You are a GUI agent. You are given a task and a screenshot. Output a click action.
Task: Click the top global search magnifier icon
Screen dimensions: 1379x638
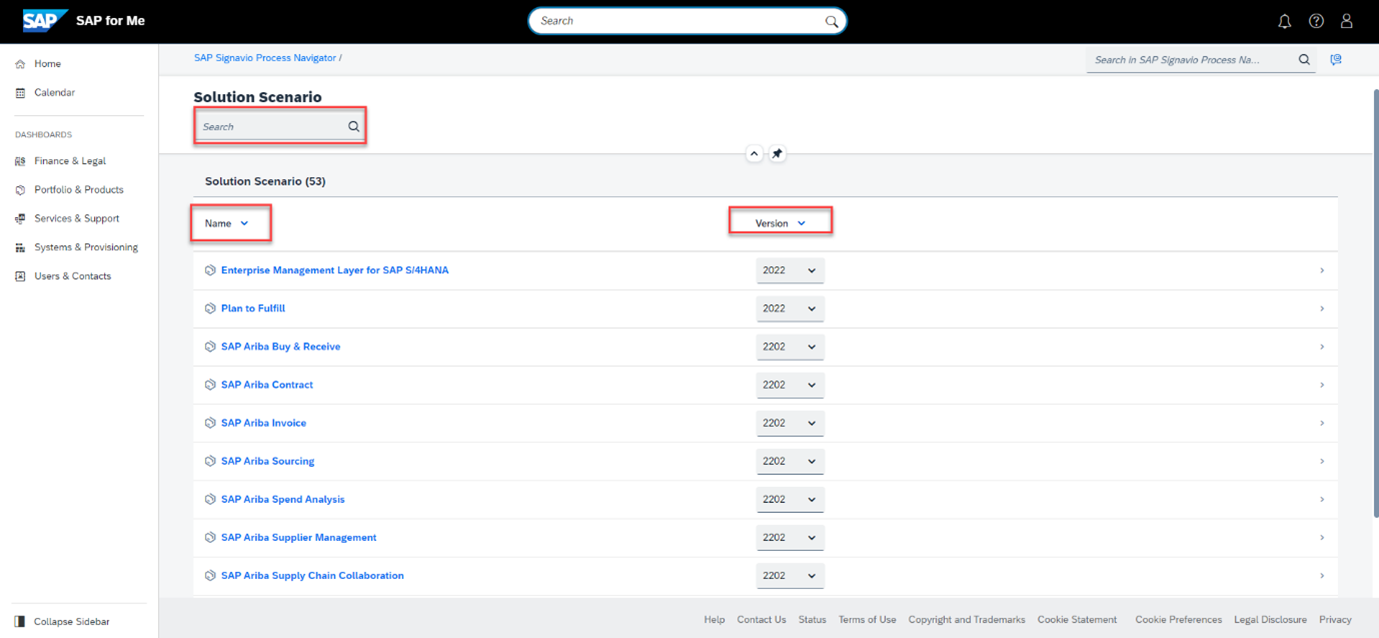tap(831, 21)
